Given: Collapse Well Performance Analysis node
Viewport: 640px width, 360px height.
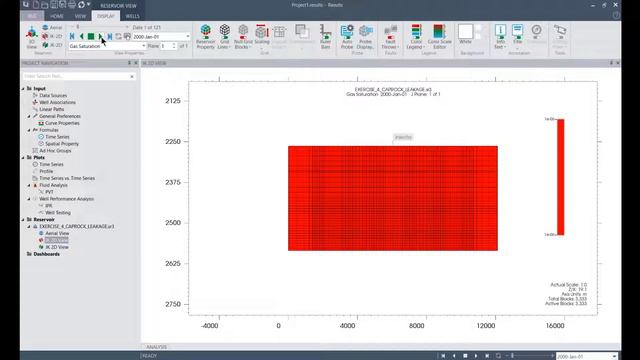Looking at the screenshot, I should [29, 199].
